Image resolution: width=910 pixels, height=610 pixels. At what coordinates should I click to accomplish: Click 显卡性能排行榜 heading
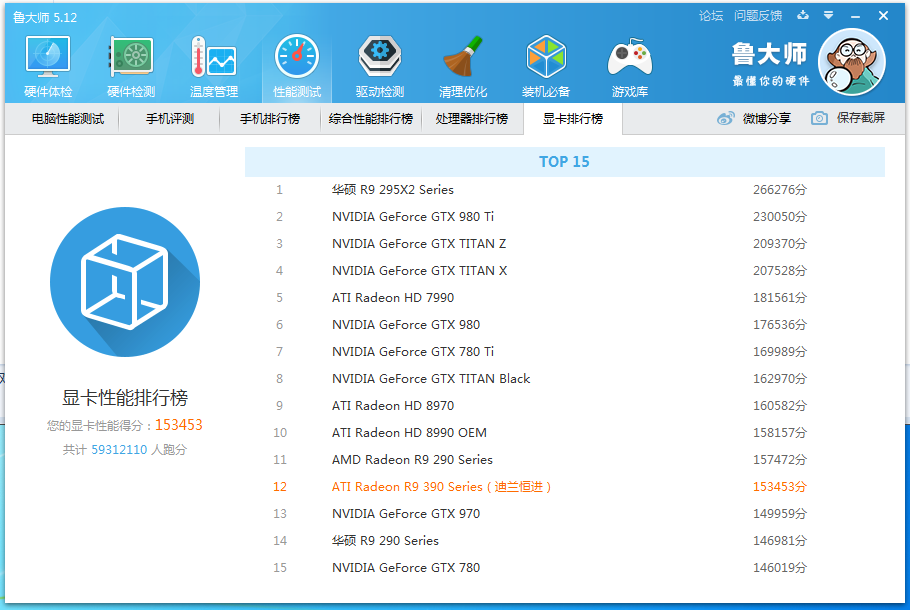pos(125,398)
